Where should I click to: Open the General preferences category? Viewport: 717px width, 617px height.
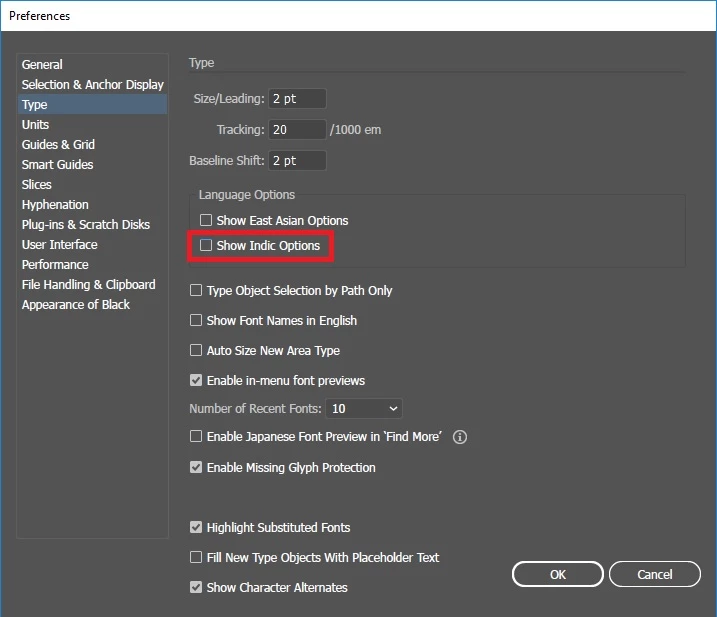(x=92, y=64)
